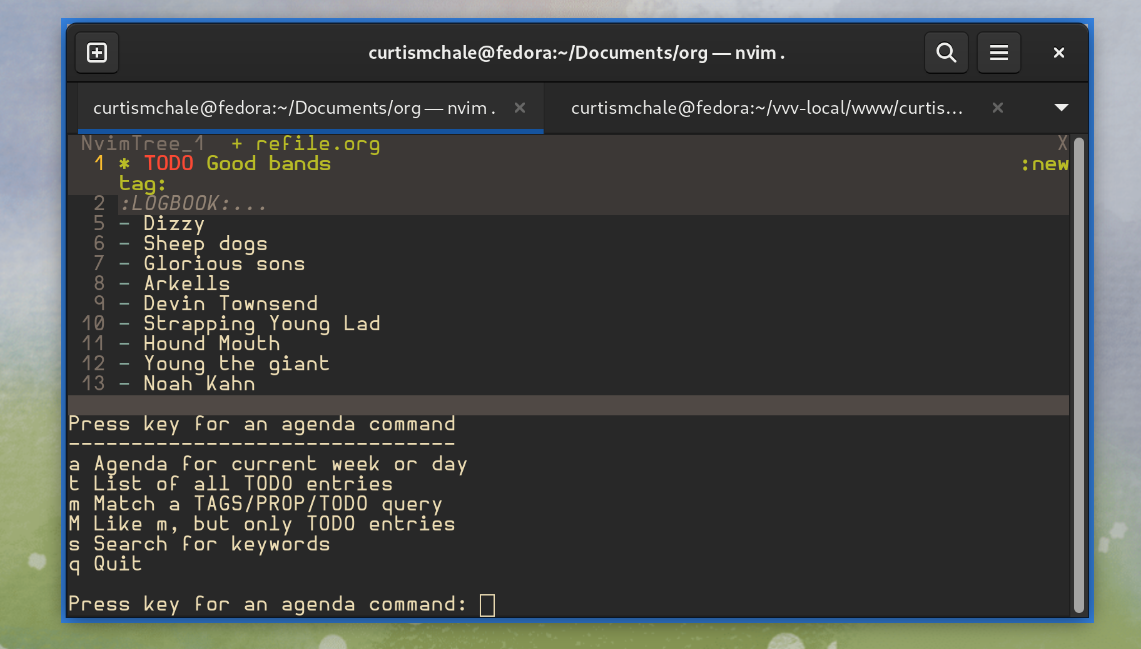Viewport: 1141px width, 649px height.
Task: Click the agenda command input cursor
Action: 487,604
